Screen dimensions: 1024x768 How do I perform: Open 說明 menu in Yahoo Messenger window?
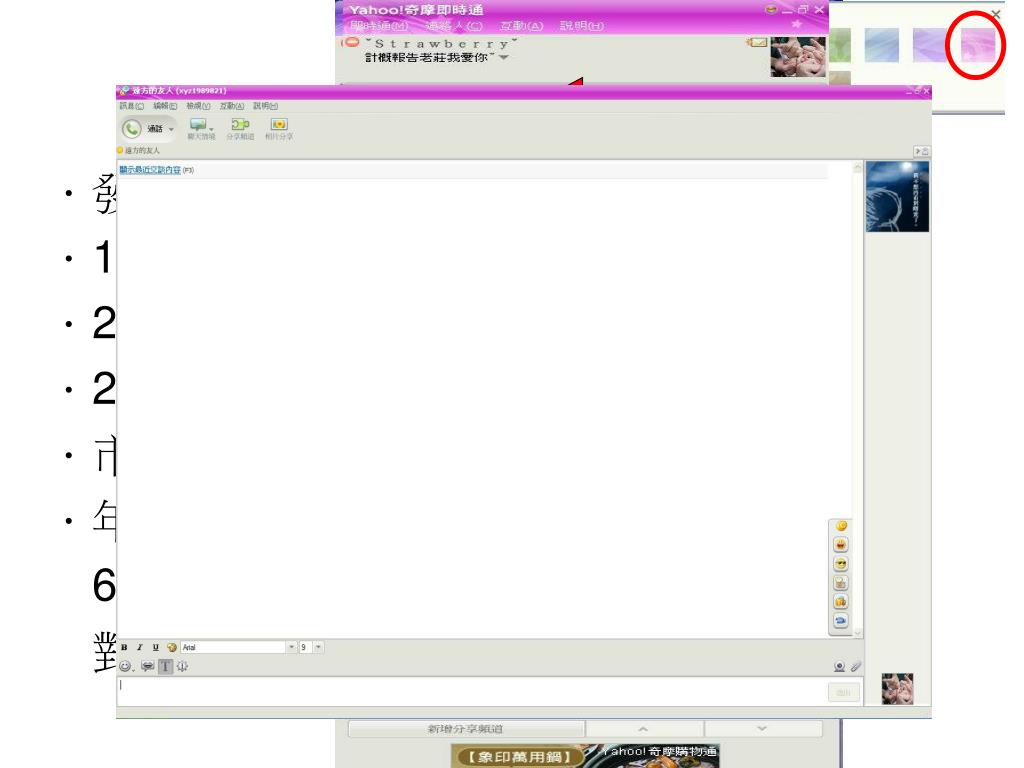(582, 26)
